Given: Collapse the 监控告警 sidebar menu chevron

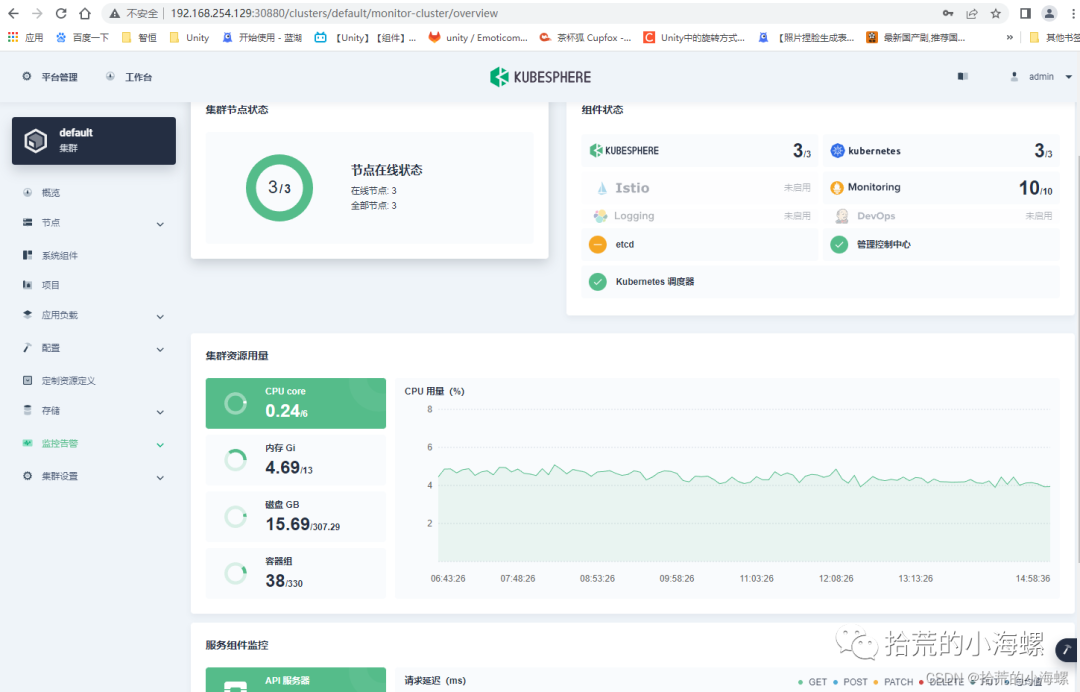Looking at the screenshot, I should point(160,445).
